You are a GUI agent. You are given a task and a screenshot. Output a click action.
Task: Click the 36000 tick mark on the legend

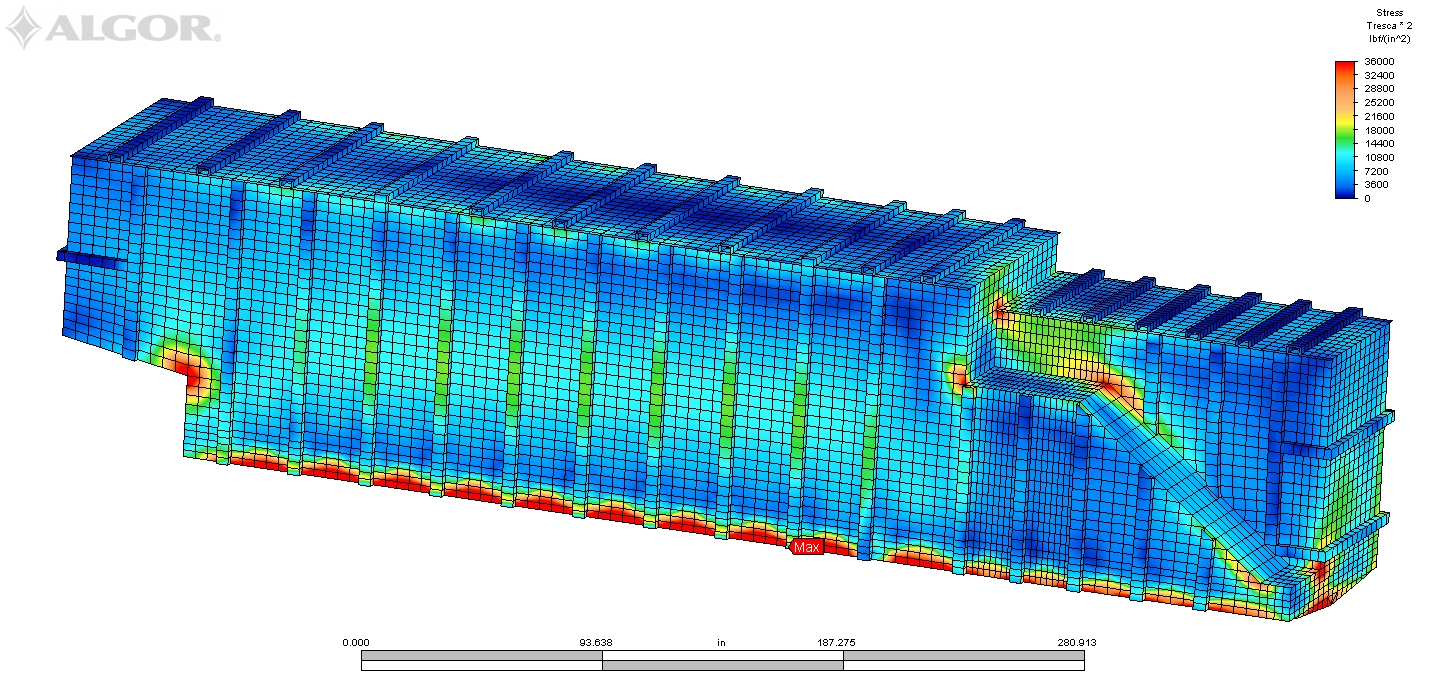(1357, 61)
